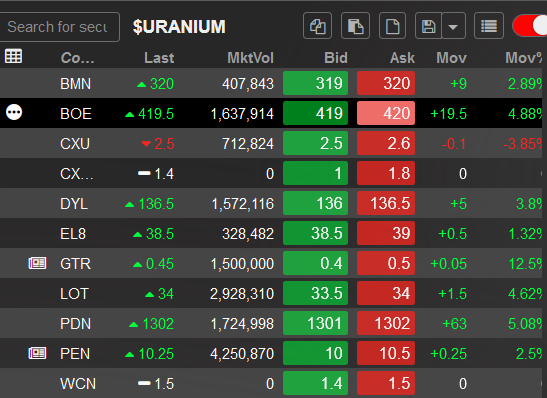Open the GTR news announcement icon

[x=37, y=263]
